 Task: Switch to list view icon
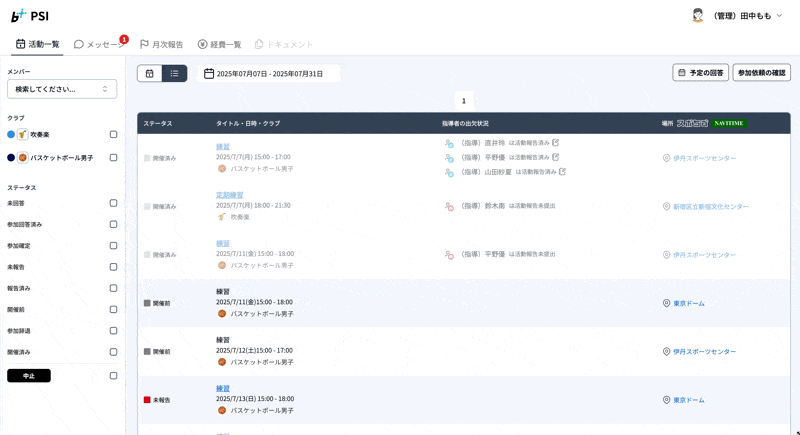174,73
